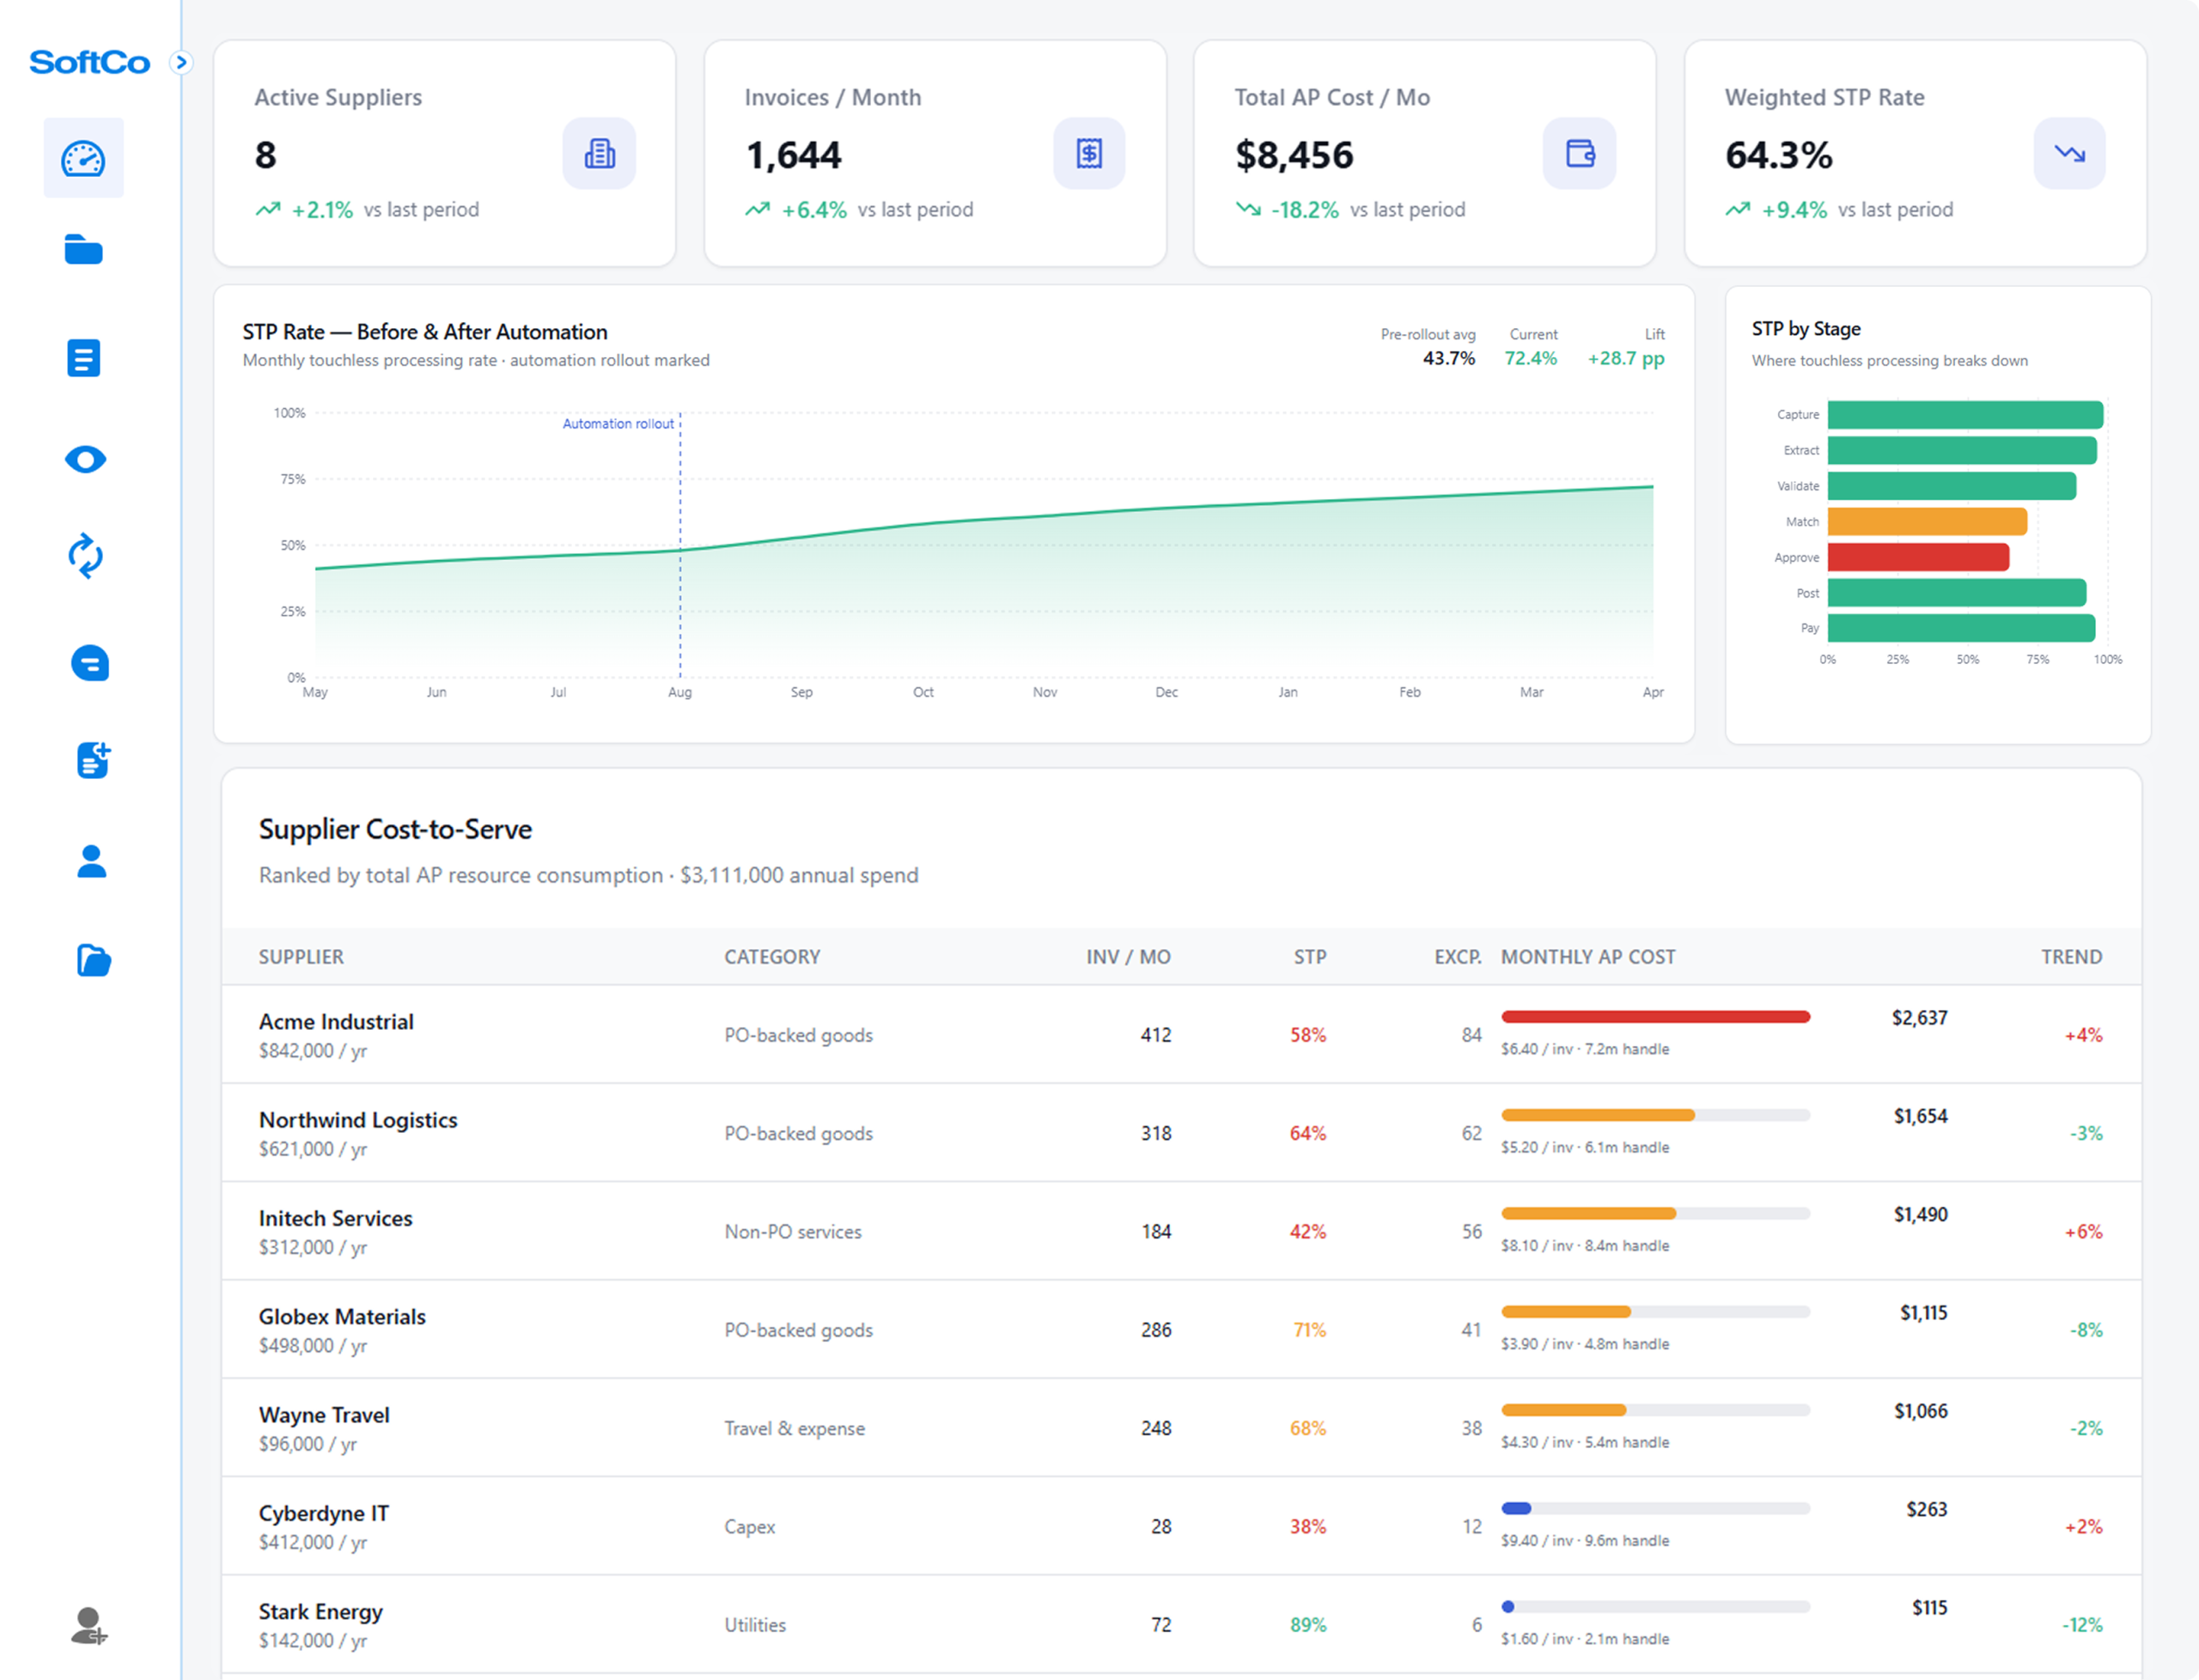The width and height of the screenshot is (2199, 1680).
Task: Open the chat bubble sidebar icon
Action: coord(90,663)
